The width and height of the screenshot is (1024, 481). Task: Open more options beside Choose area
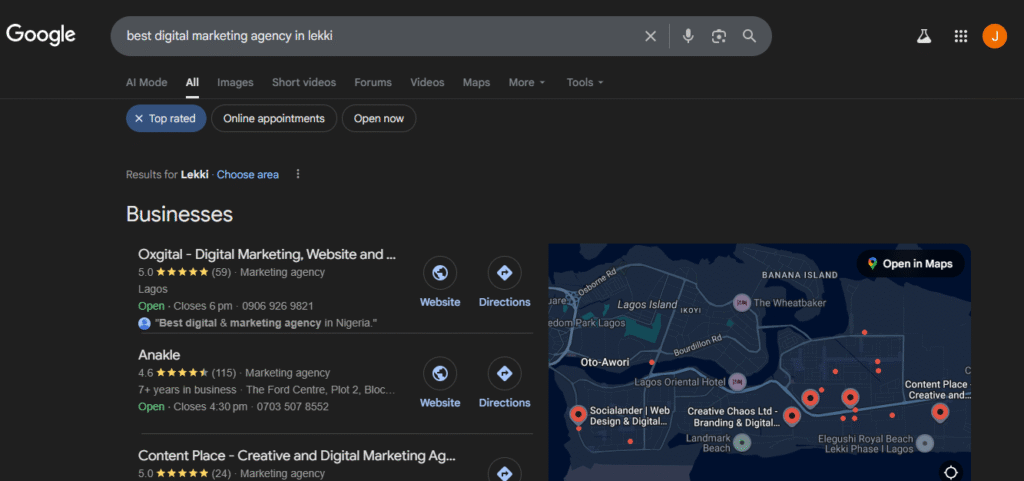297,174
